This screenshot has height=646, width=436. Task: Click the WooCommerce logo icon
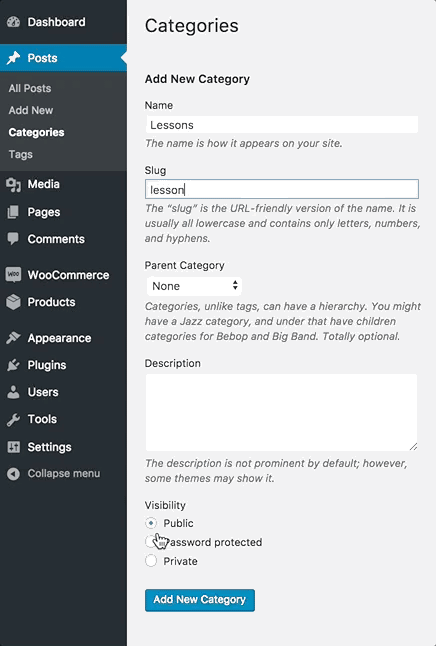pos(13,275)
